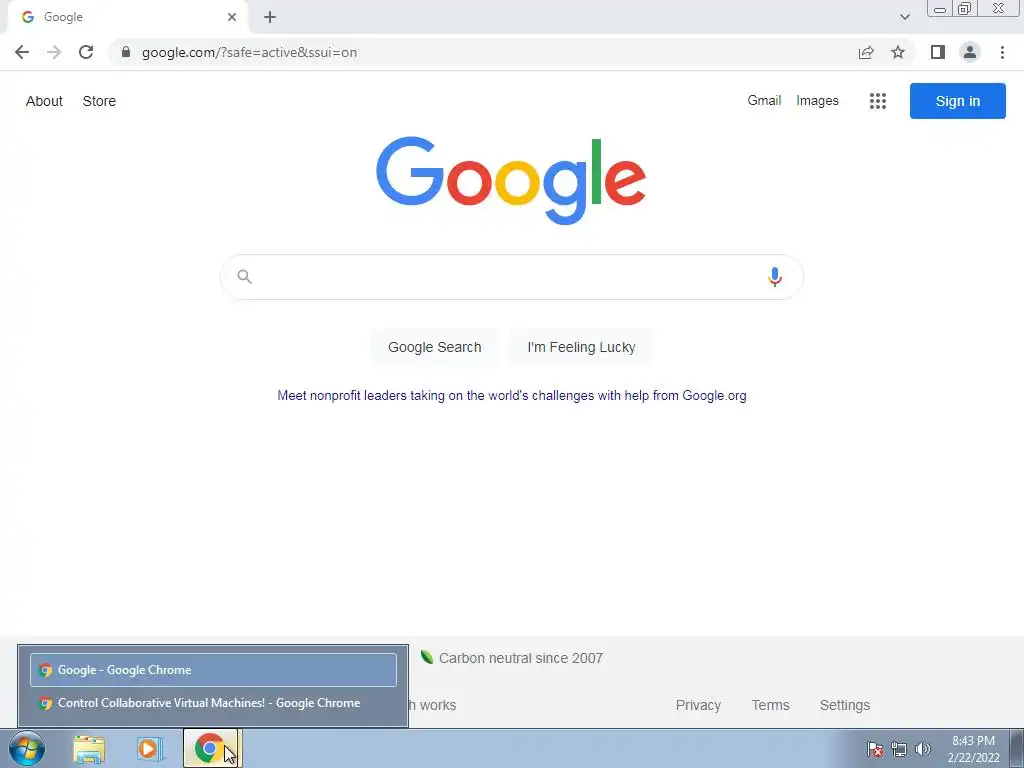The height and width of the screenshot is (768, 1024).
Task: Click the forward navigation arrow
Action: 54,52
